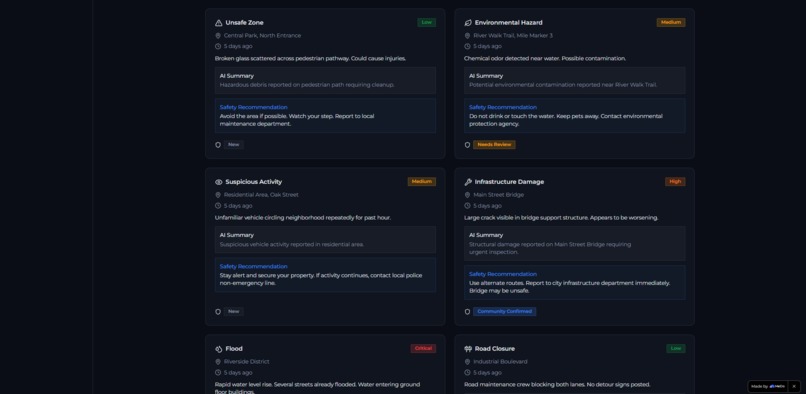806x394 pixels.
Task: Click the broken glass description text
Action: click(x=310, y=59)
